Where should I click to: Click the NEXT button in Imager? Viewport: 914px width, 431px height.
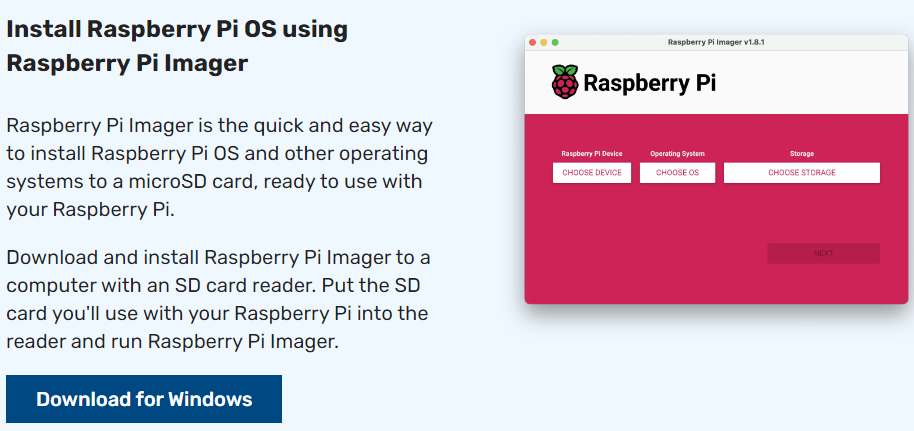tap(823, 253)
